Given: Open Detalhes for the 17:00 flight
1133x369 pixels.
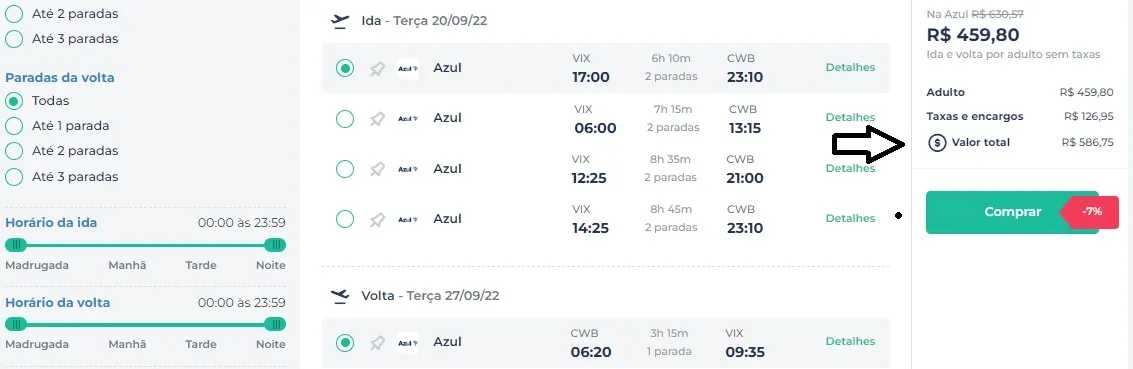Looking at the screenshot, I should [850, 67].
